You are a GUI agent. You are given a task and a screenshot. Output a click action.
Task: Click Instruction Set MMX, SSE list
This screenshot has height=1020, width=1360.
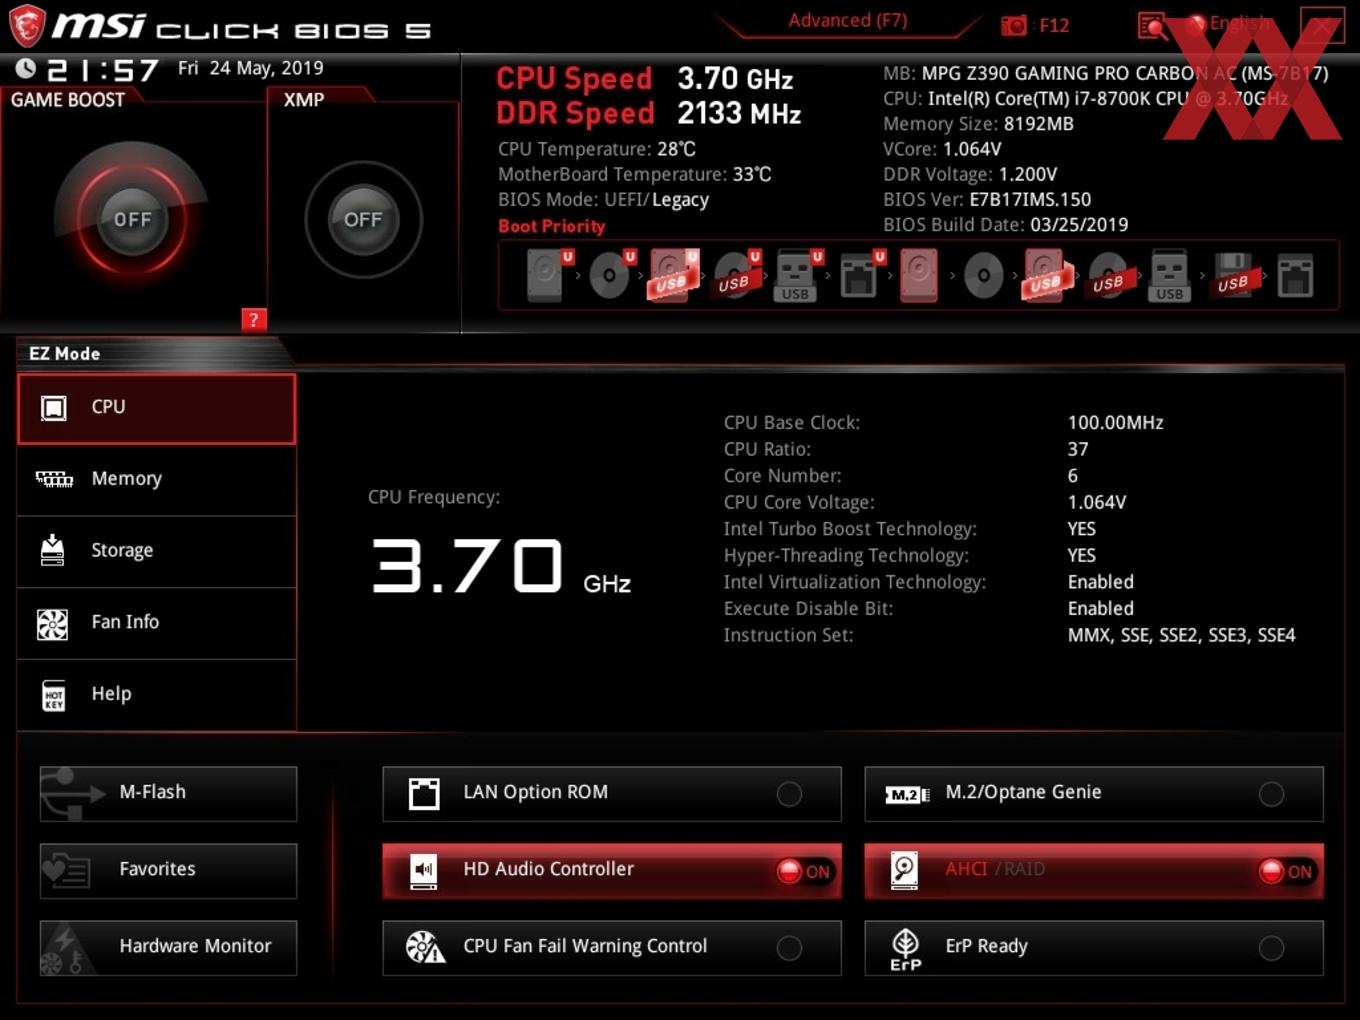(1182, 635)
